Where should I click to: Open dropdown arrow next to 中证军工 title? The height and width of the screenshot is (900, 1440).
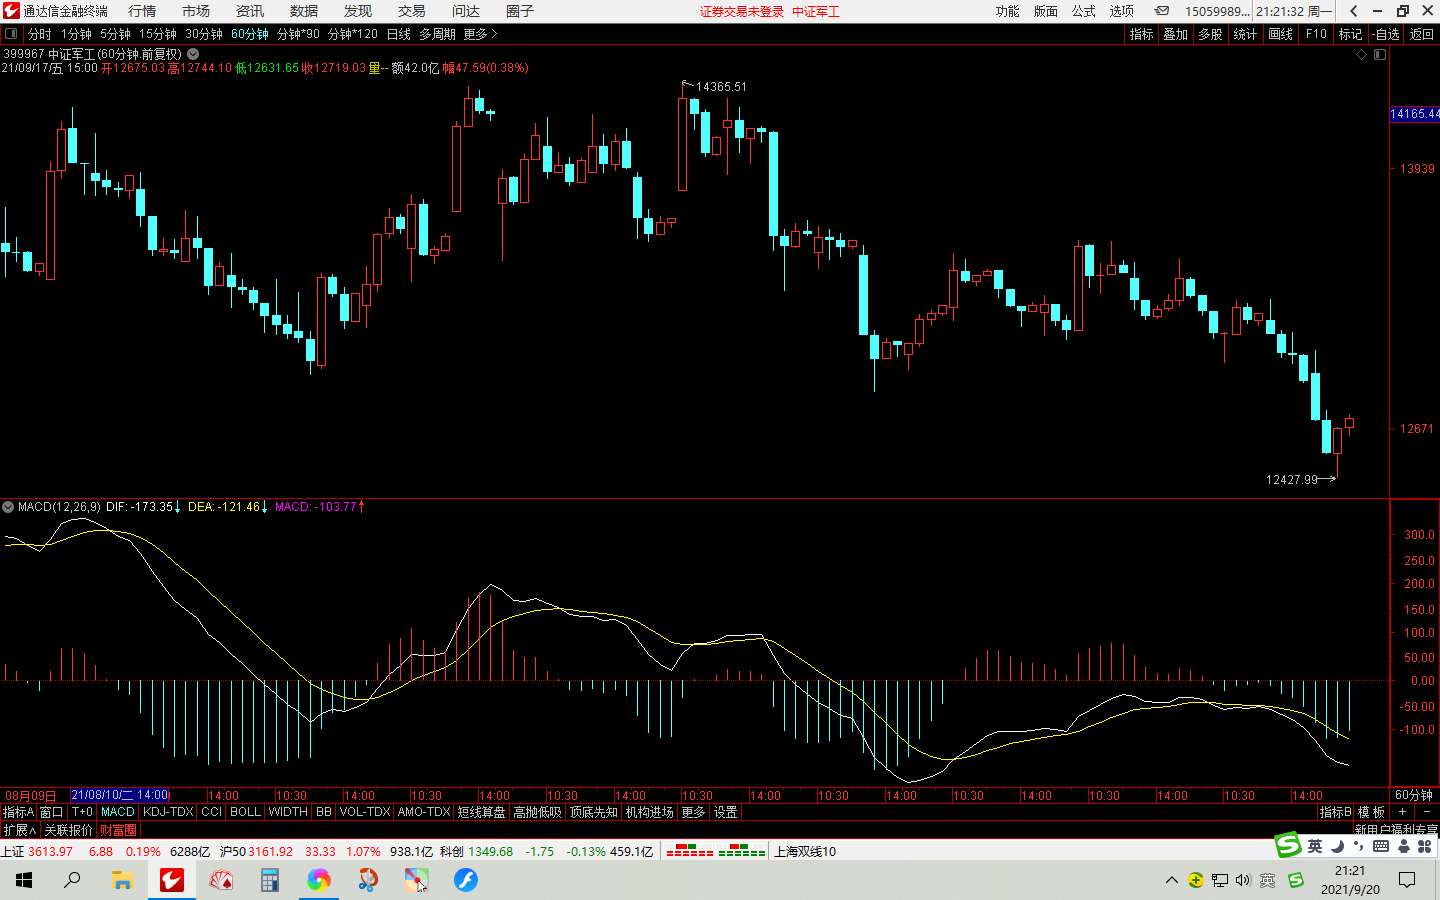coord(193,54)
